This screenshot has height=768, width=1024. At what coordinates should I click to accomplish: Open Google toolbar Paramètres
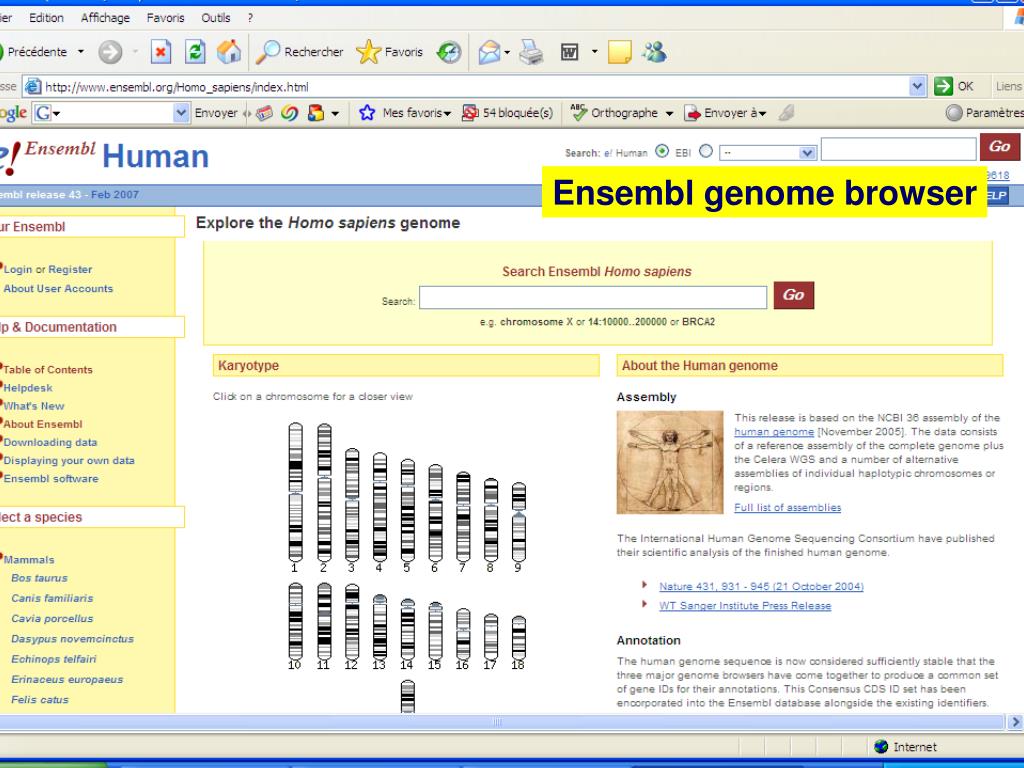[x=985, y=113]
